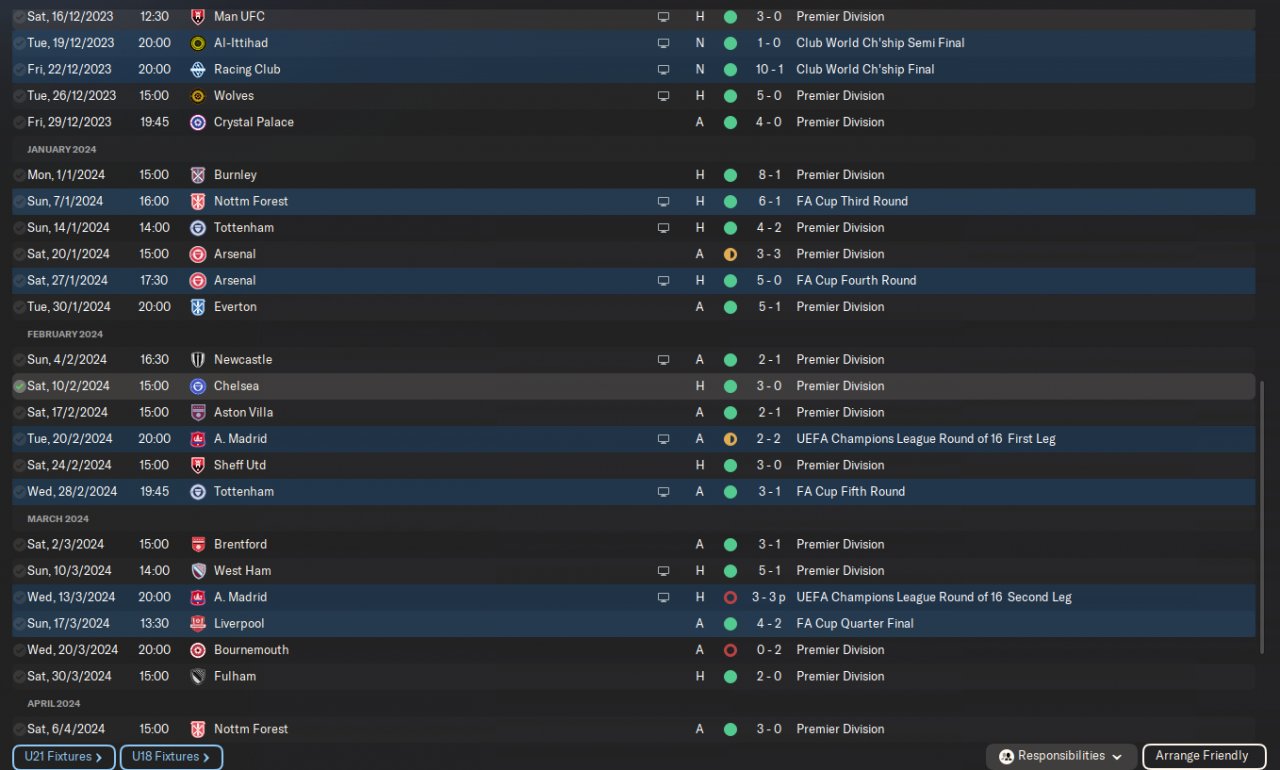Click the Bournemouth club badge icon

(x=198, y=650)
